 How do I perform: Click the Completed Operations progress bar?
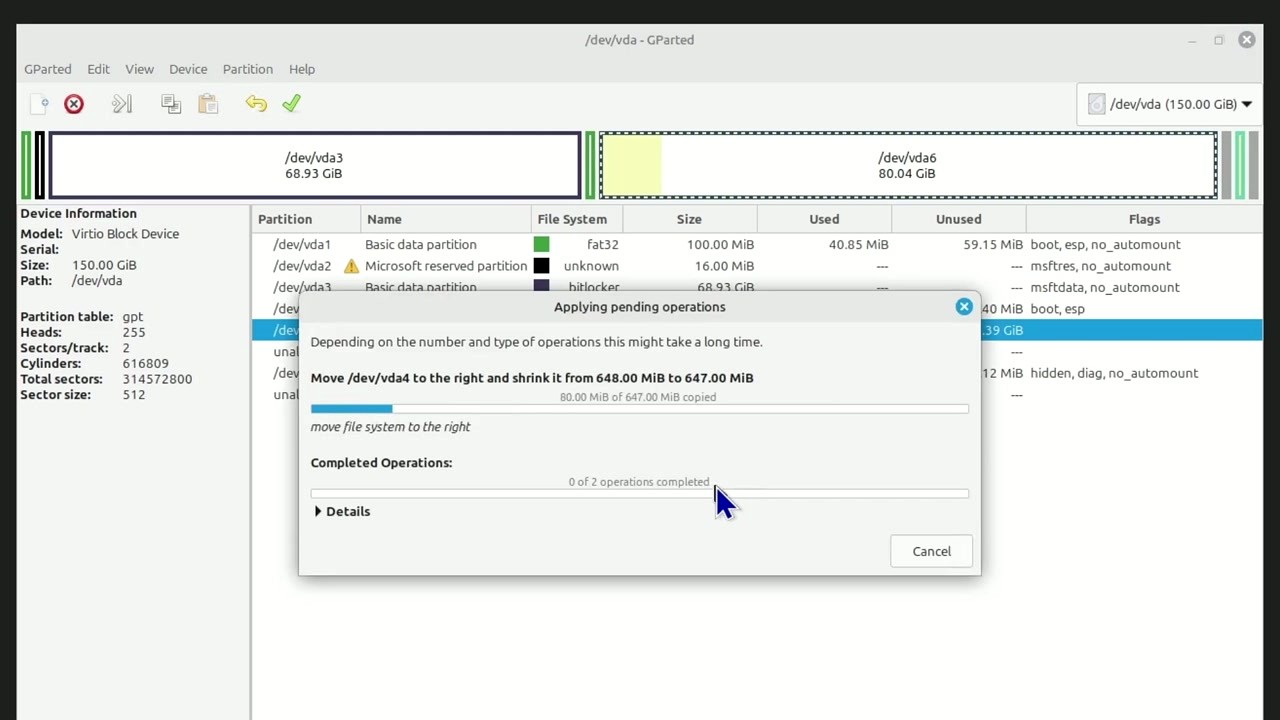(639, 493)
